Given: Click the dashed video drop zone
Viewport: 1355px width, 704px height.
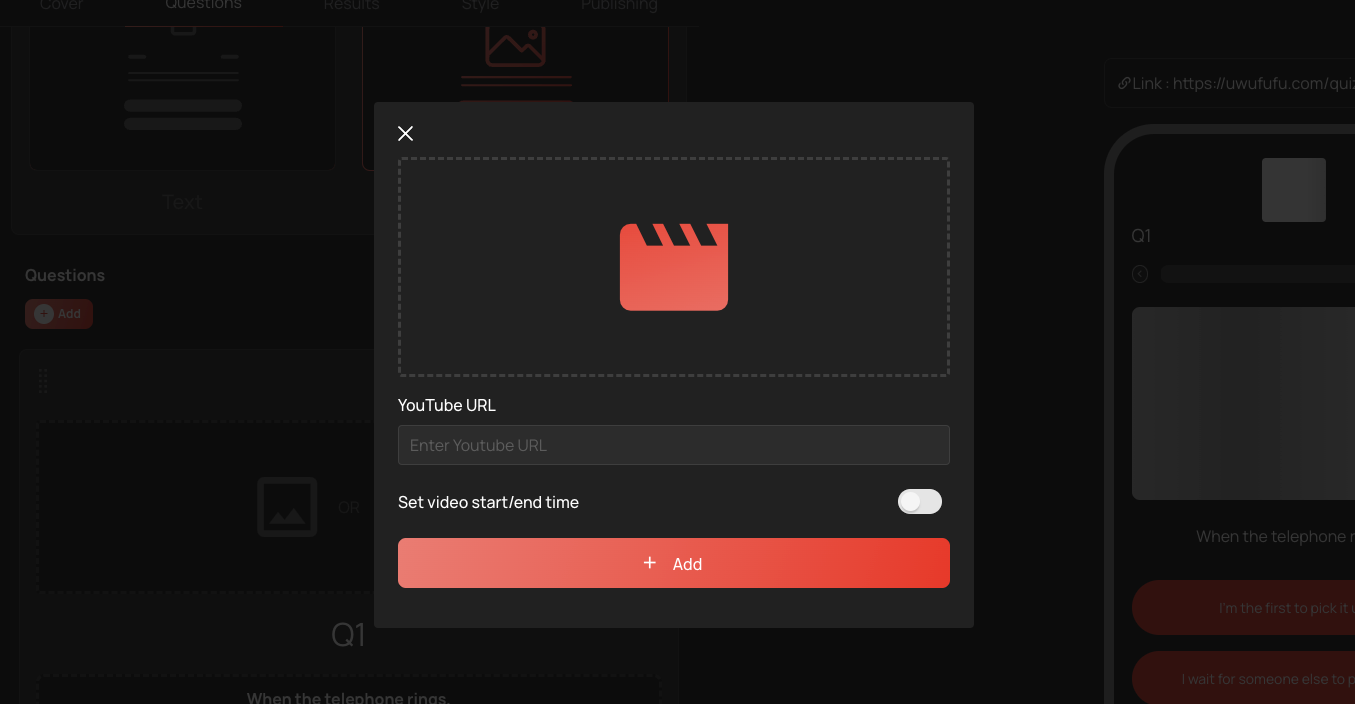Looking at the screenshot, I should tap(674, 267).
